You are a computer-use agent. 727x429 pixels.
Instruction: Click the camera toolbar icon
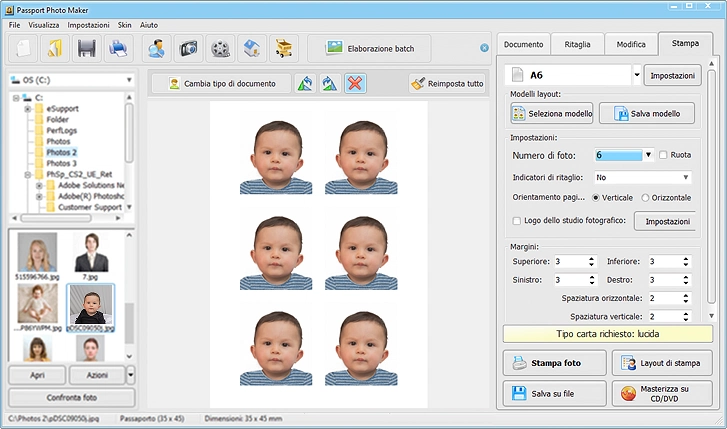(188, 48)
